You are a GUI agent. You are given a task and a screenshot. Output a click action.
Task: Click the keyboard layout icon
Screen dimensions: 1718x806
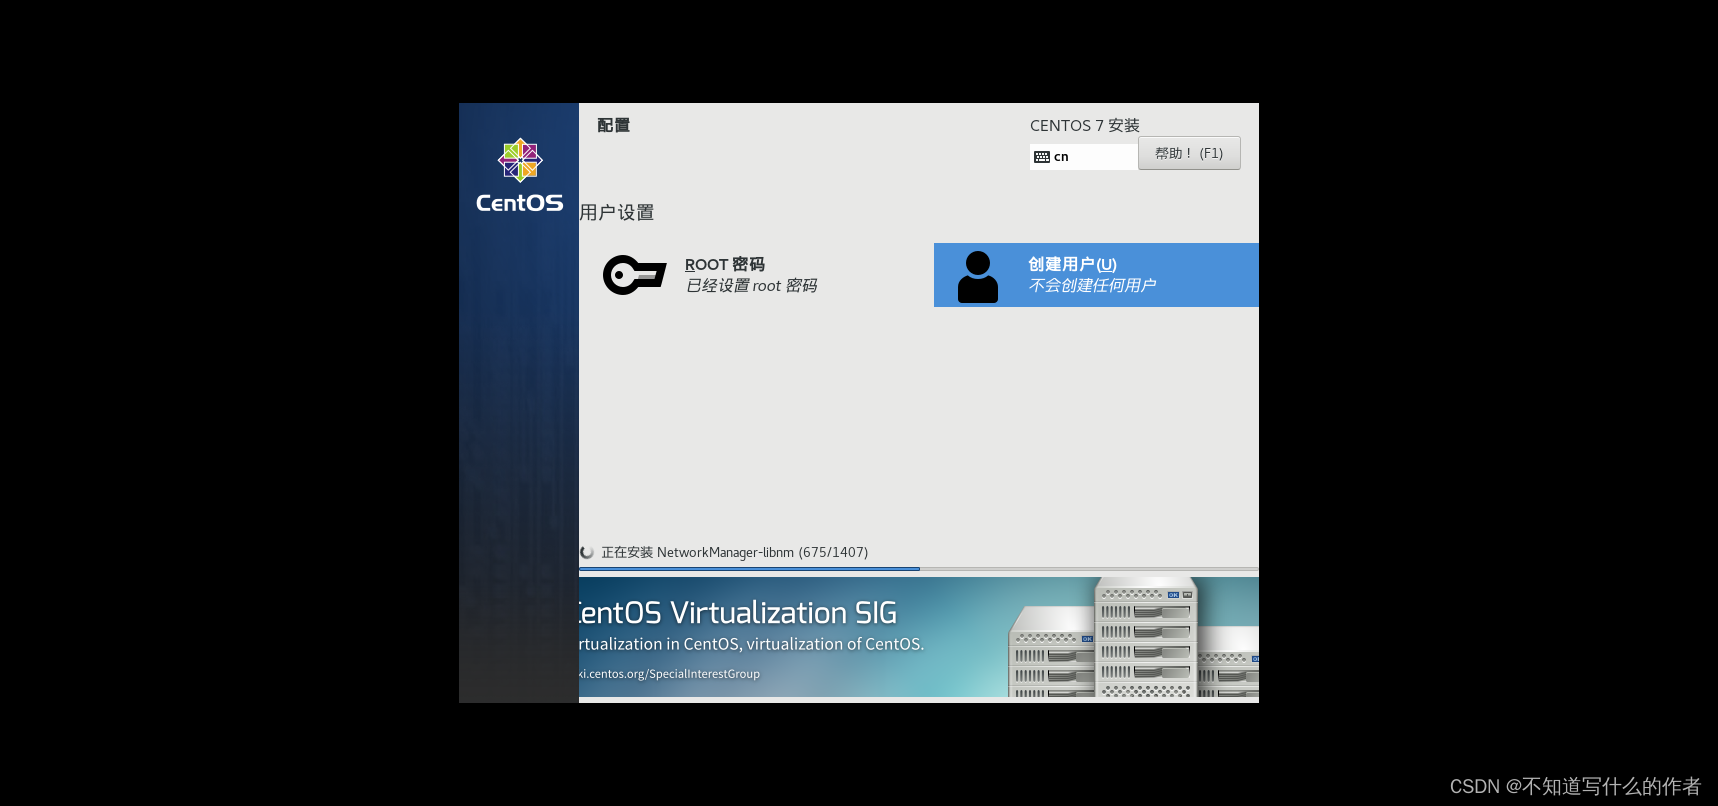pos(1042,157)
